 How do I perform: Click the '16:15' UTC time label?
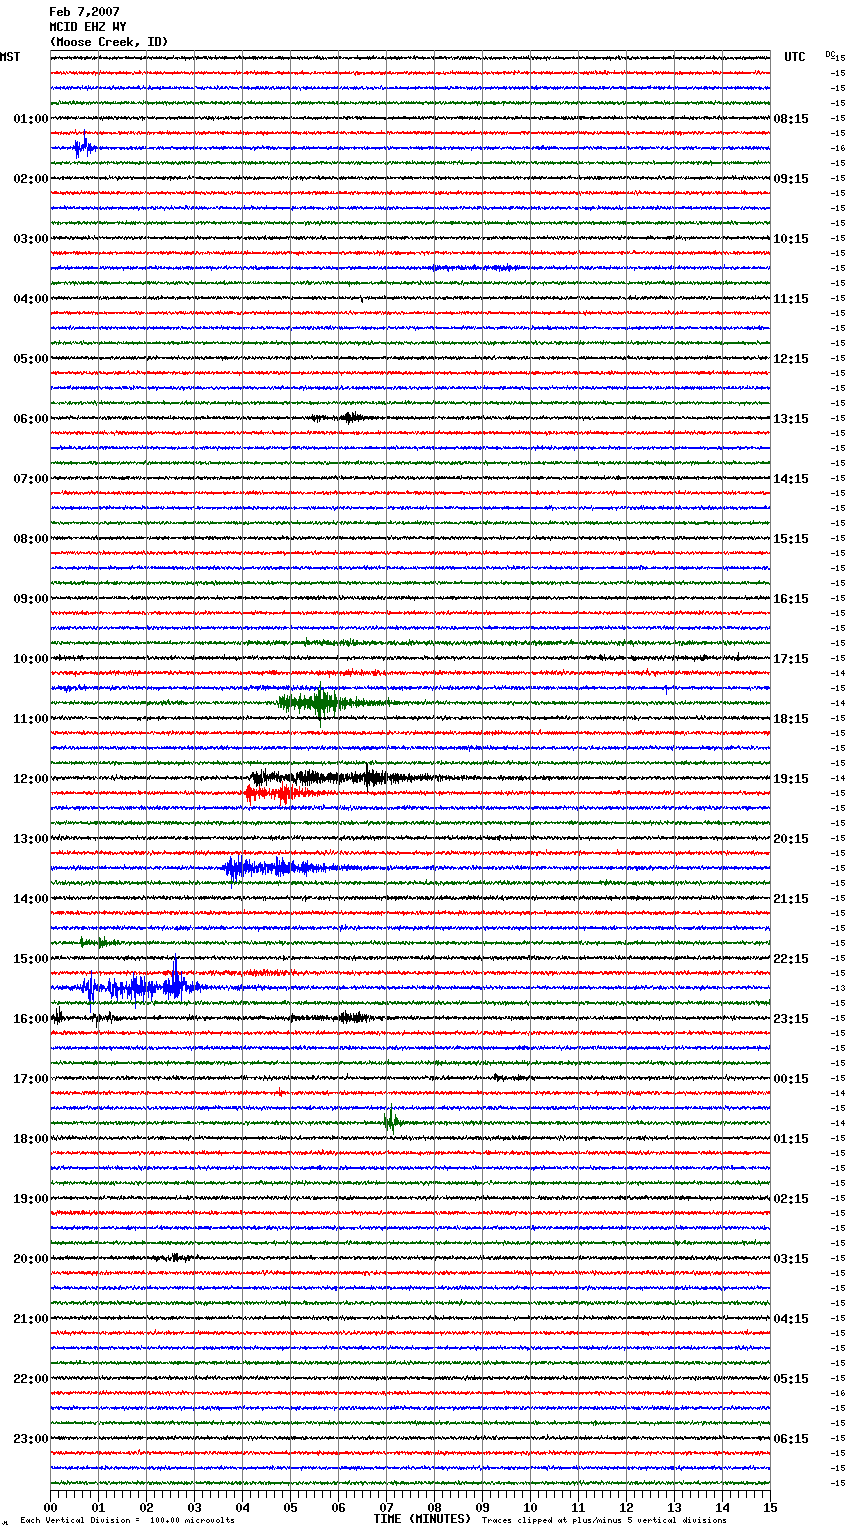(x=791, y=599)
